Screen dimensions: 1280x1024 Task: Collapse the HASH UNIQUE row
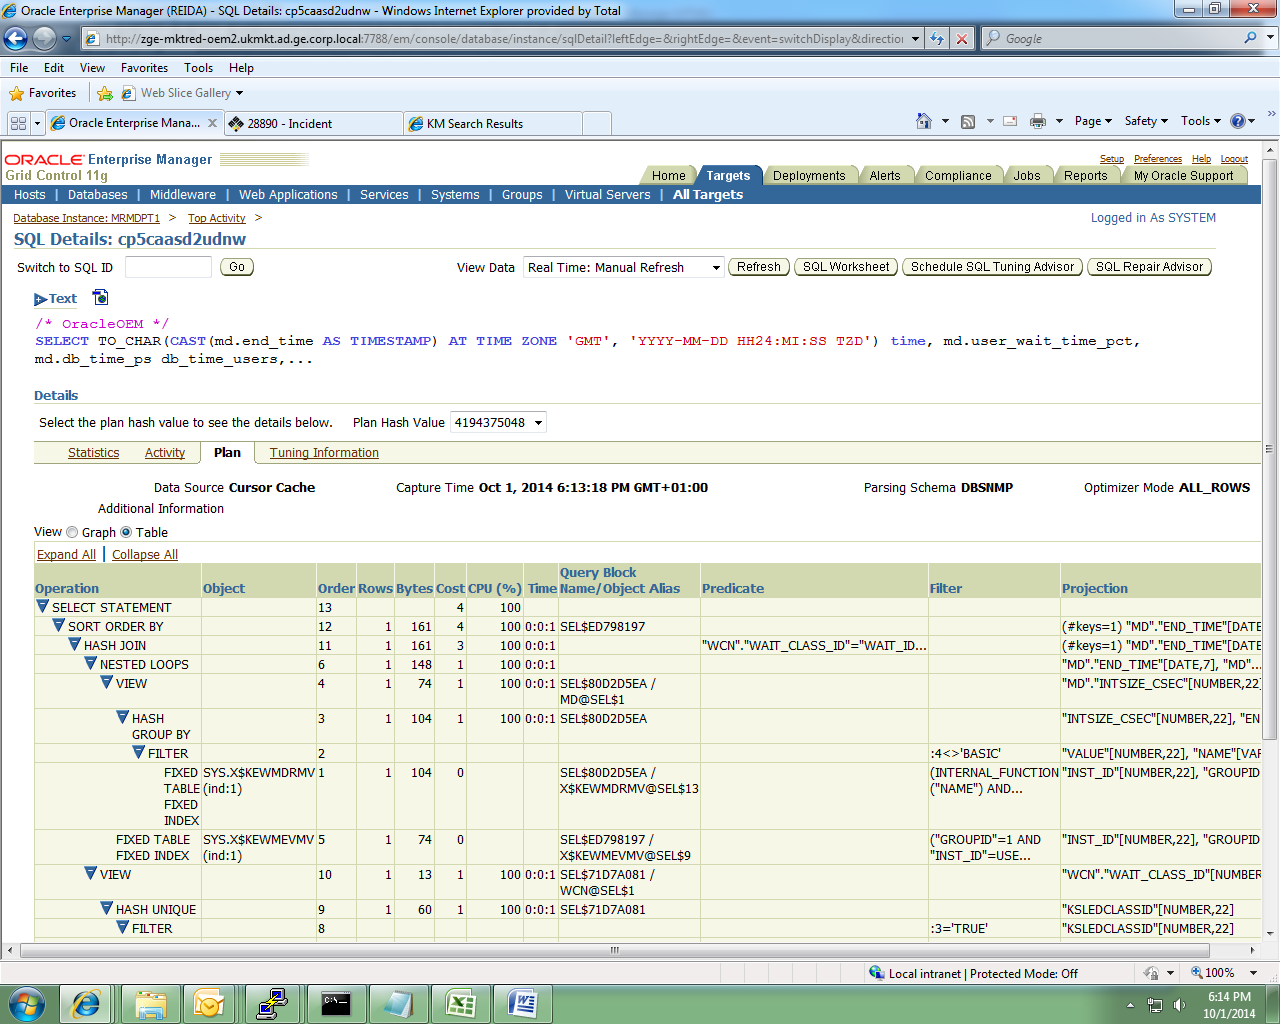(106, 908)
